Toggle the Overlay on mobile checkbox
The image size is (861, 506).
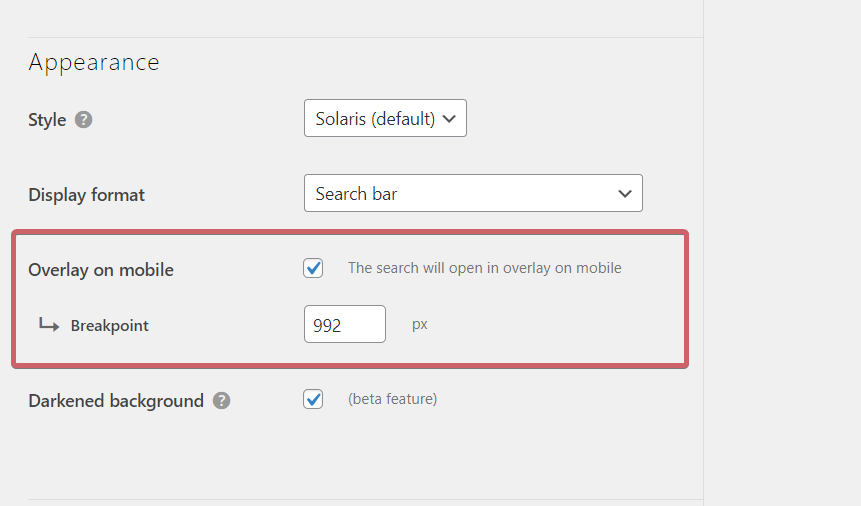(313, 268)
